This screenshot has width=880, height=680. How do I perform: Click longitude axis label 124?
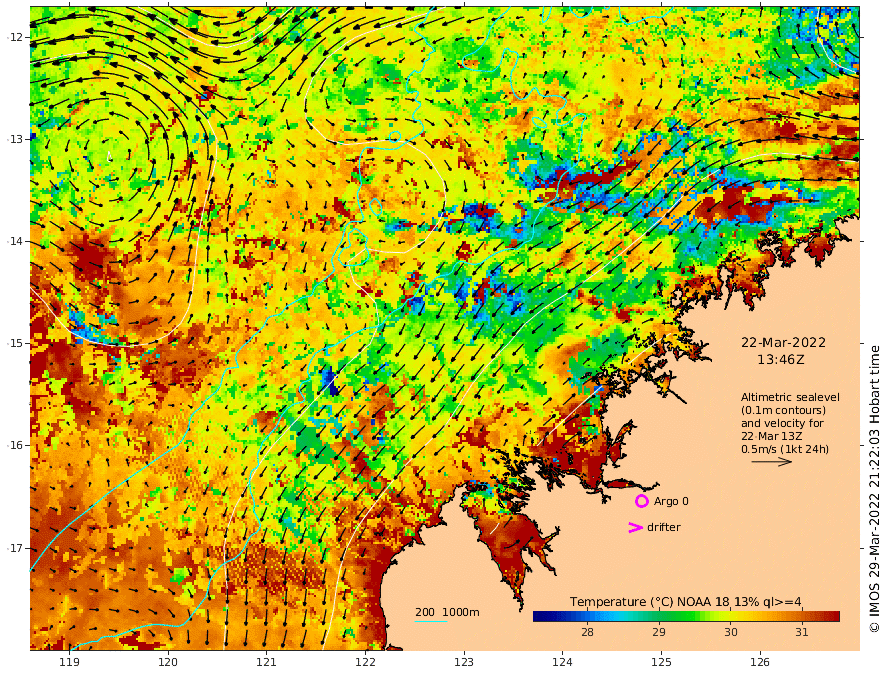point(563,662)
